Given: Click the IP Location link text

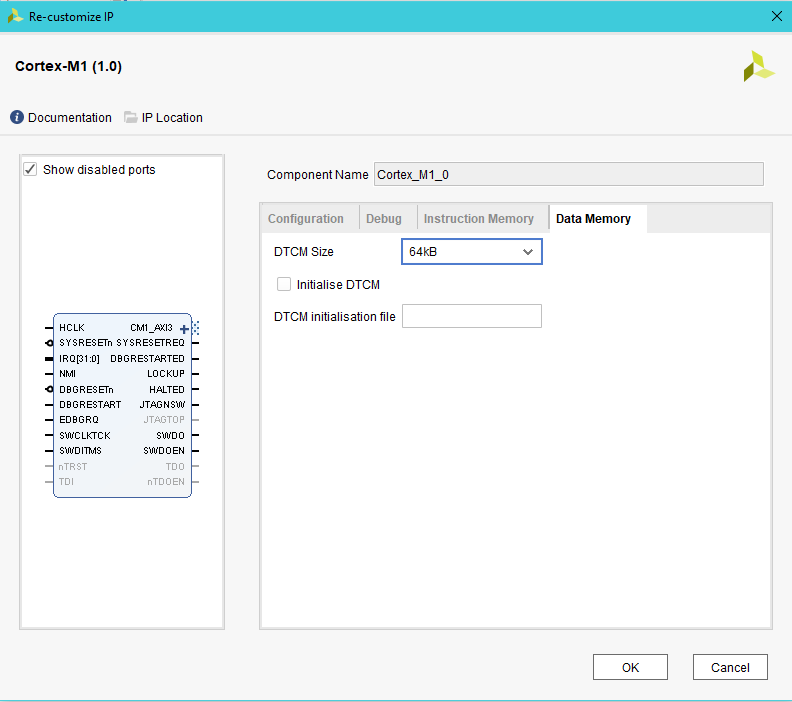Looking at the screenshot, I should pos(172,118).
